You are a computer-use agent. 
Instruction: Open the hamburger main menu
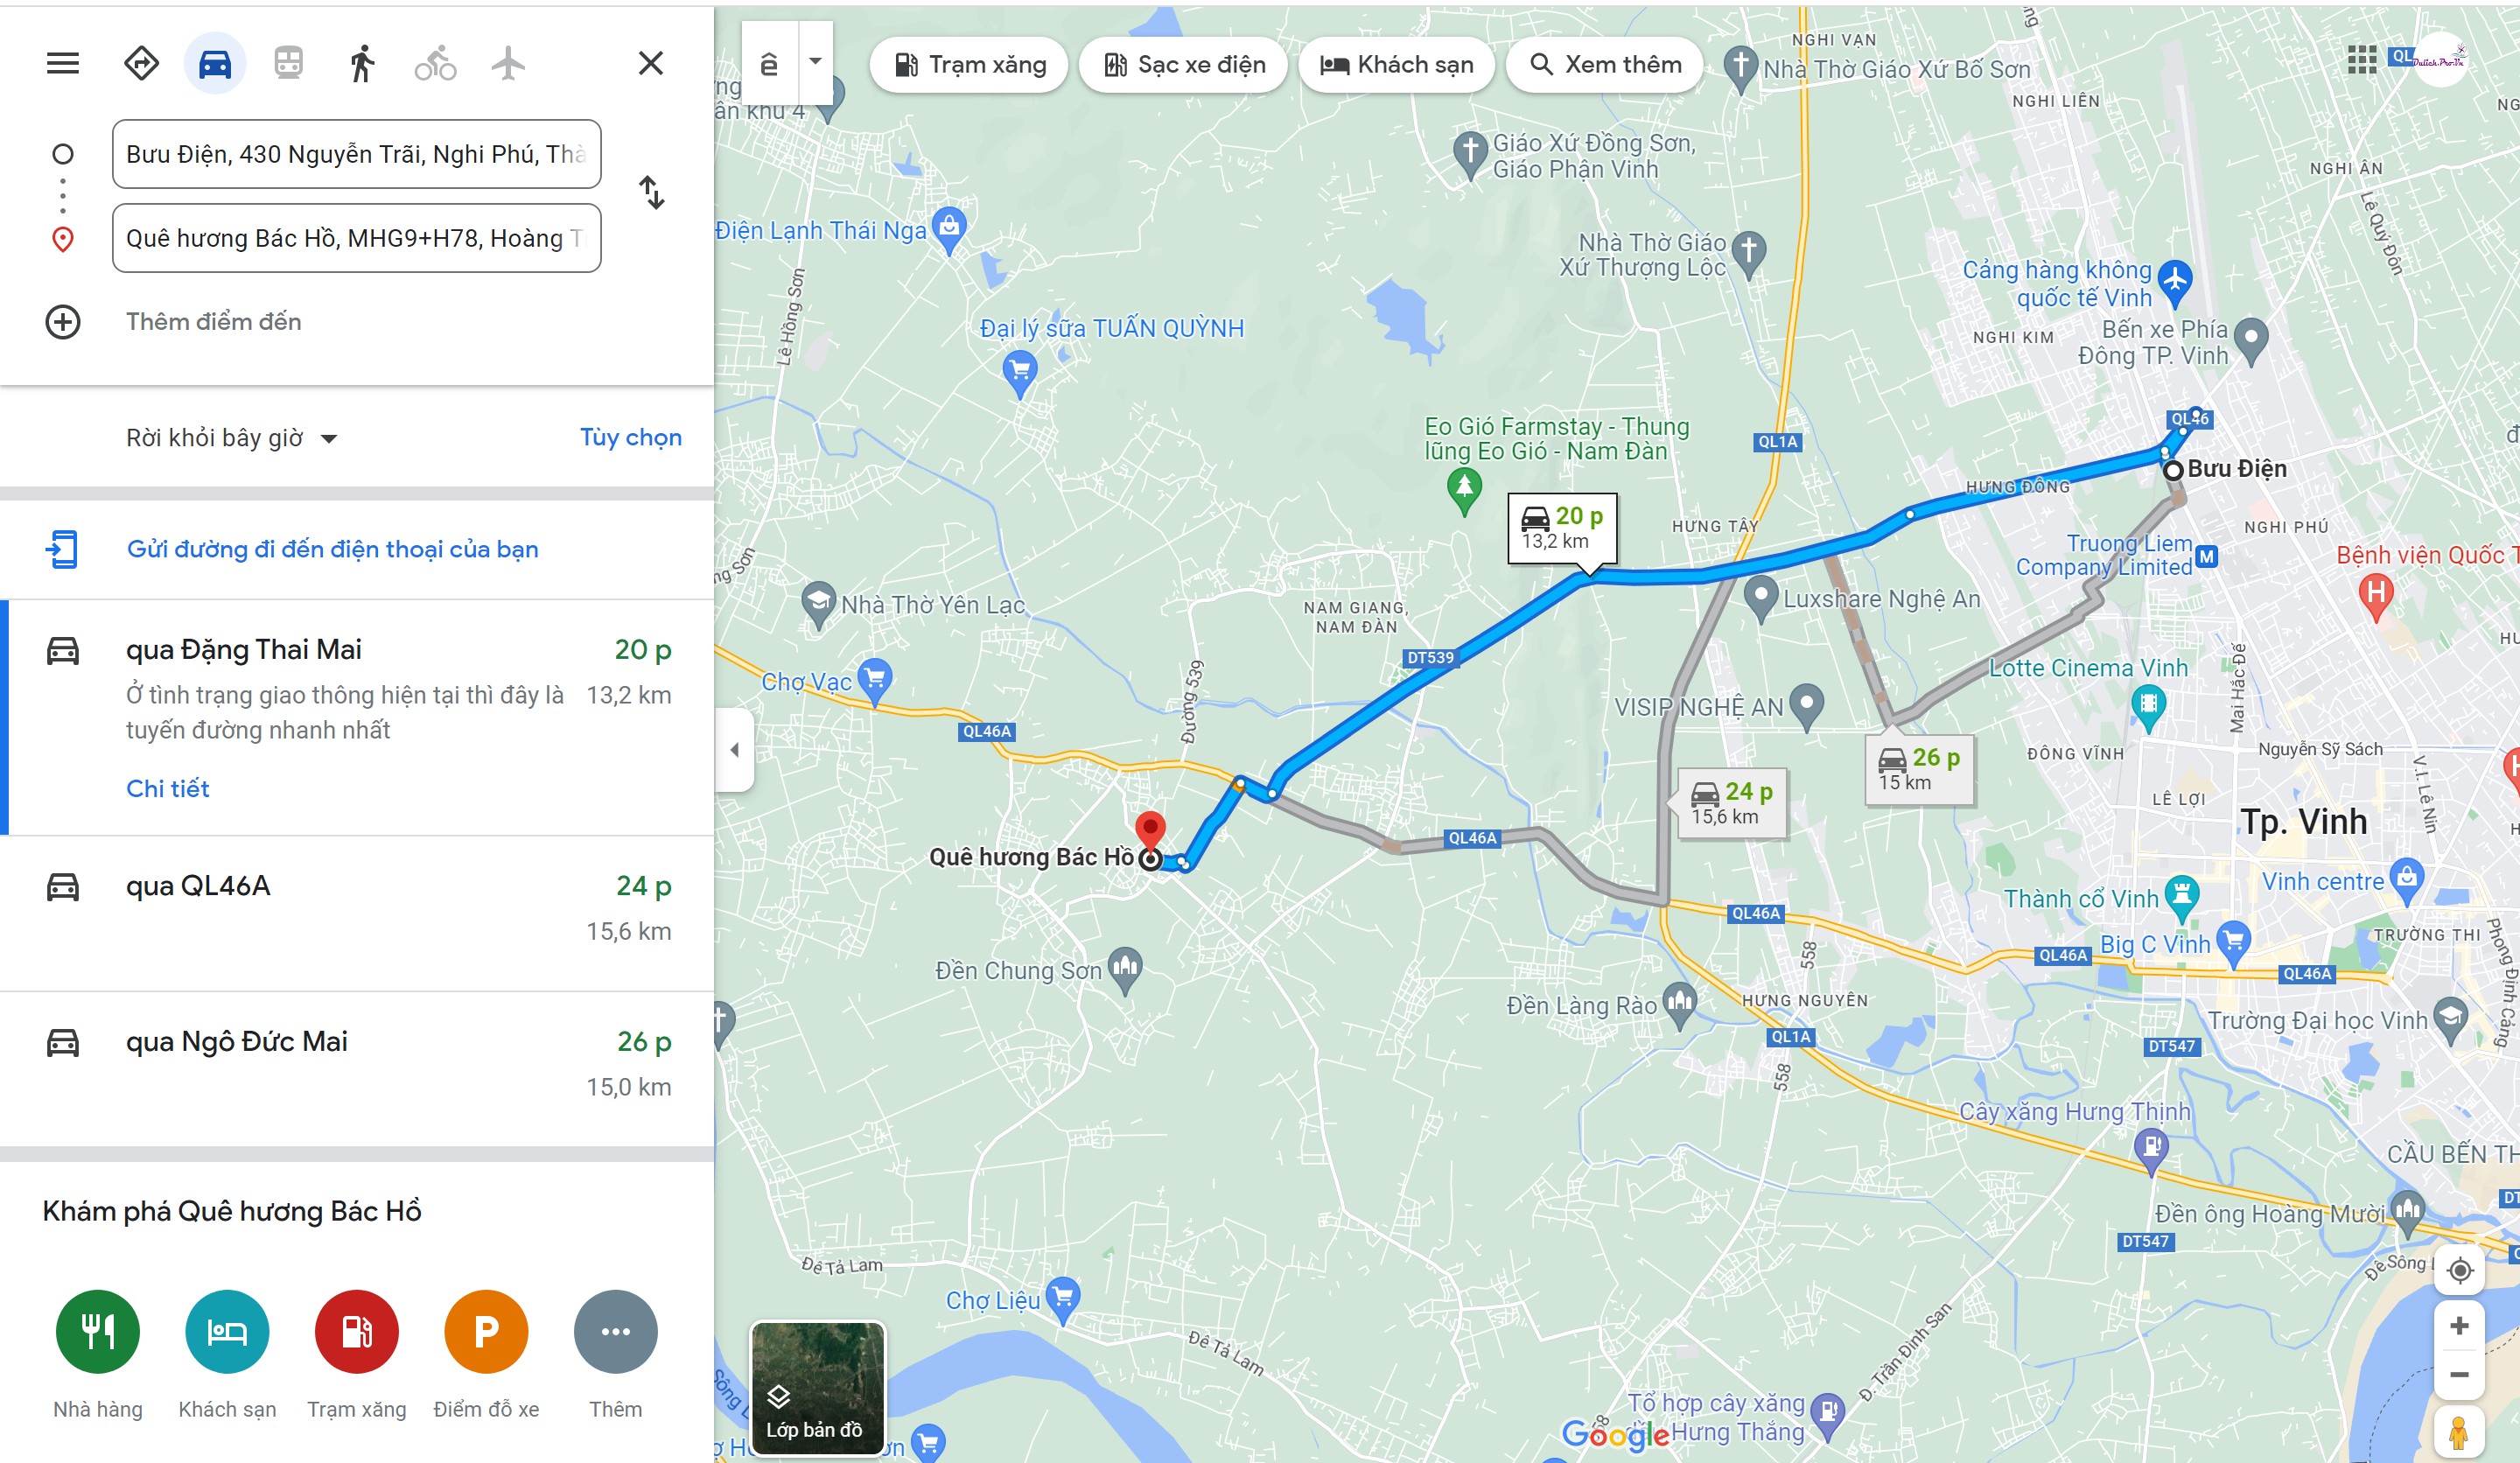63,64
